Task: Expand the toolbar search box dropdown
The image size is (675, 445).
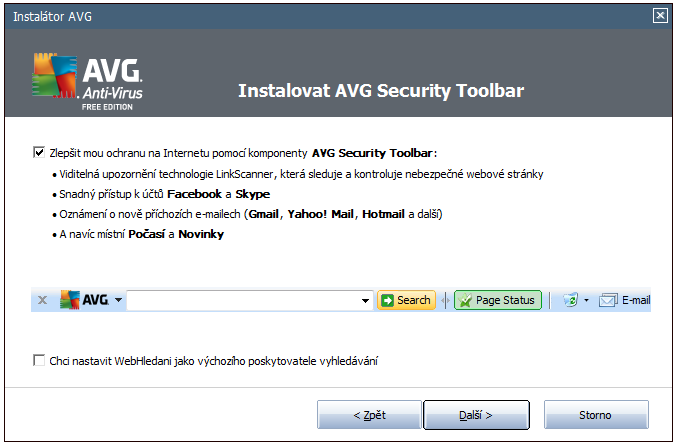Action: pos(366,300)
